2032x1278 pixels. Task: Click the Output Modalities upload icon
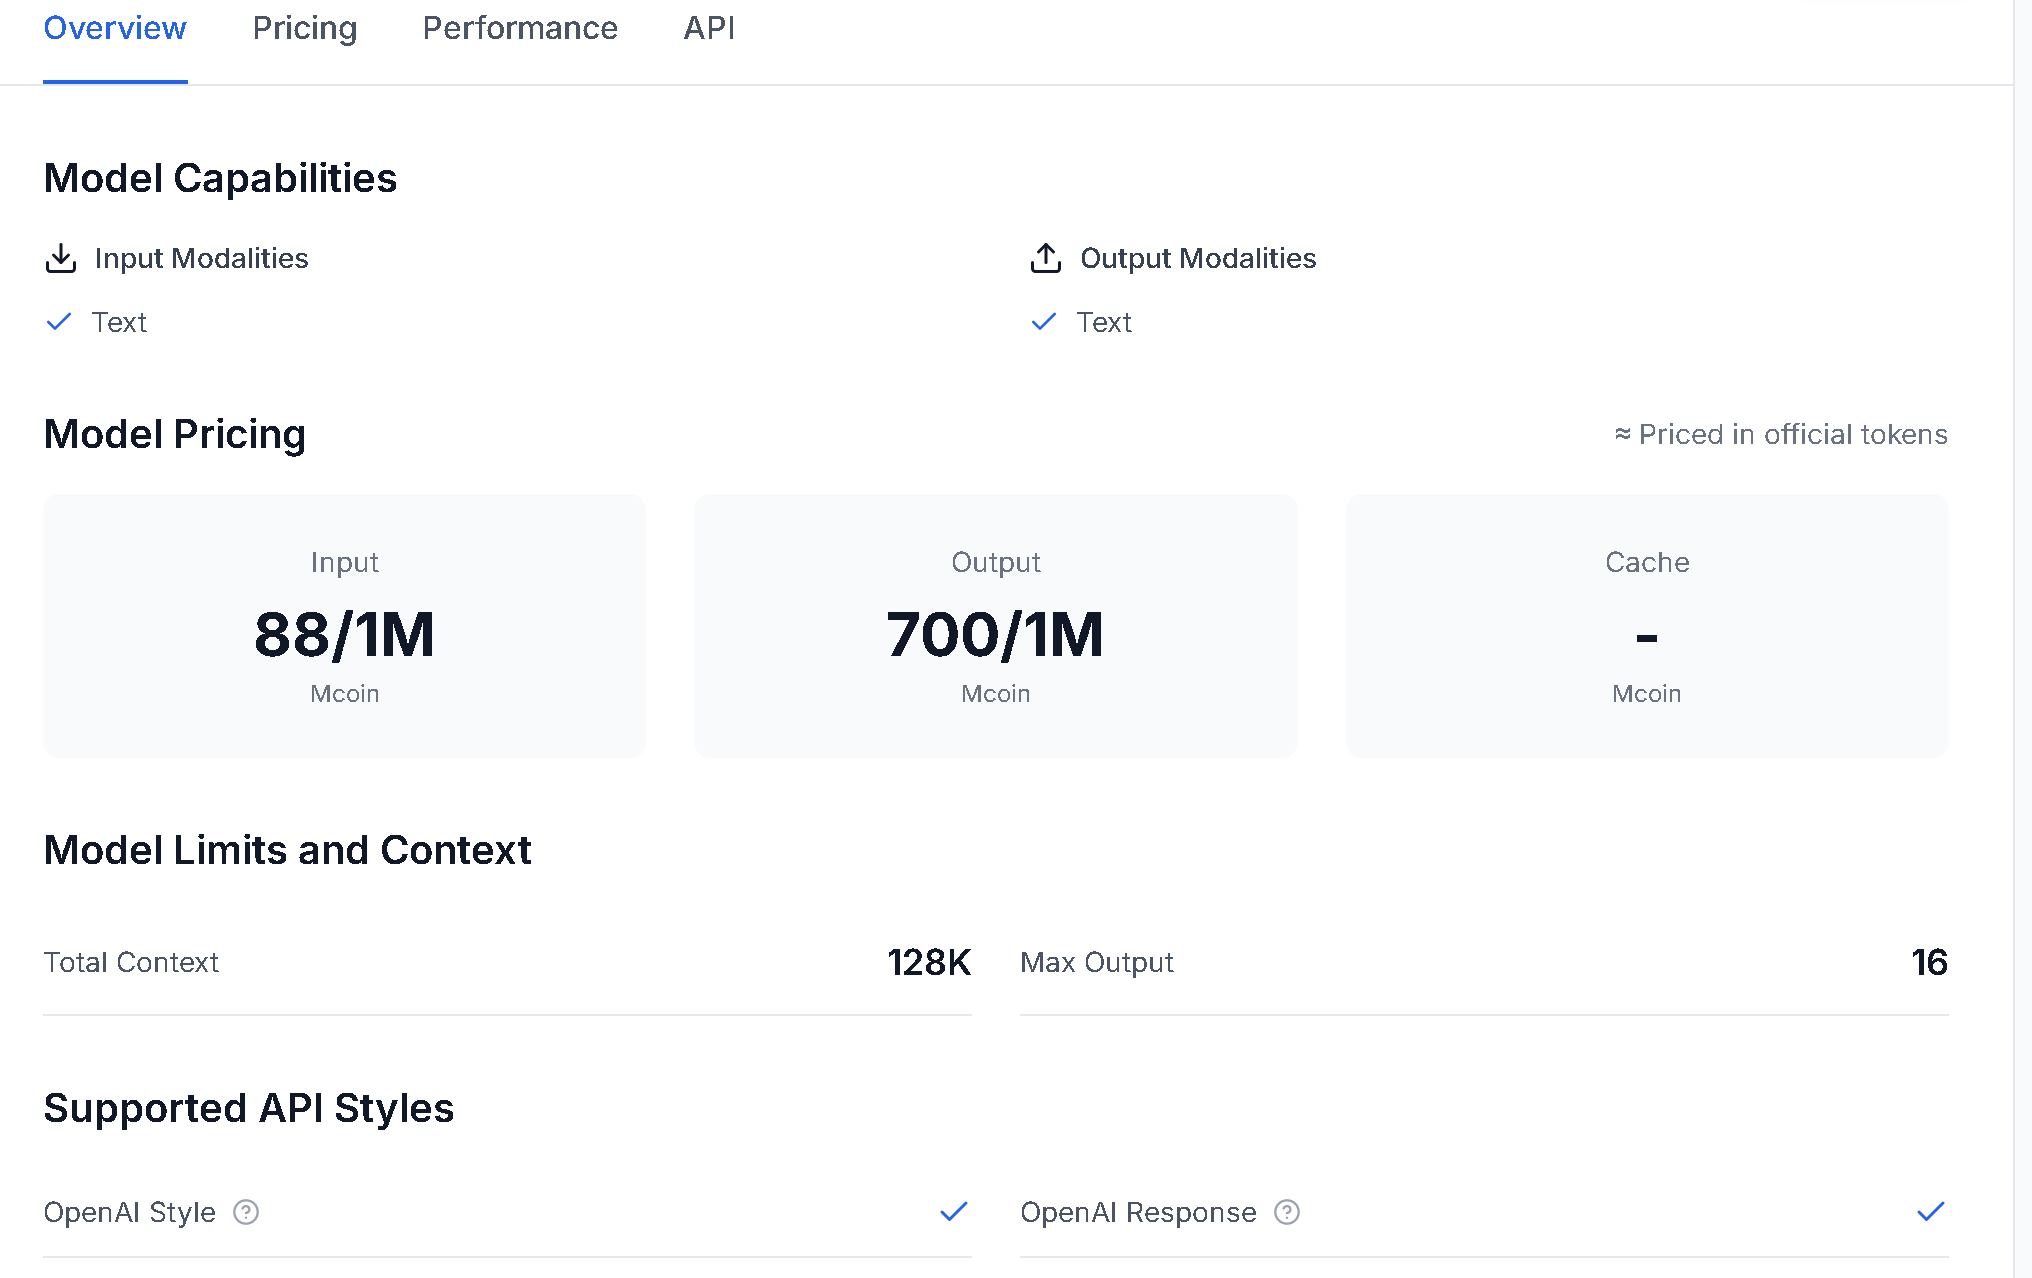1046,258
